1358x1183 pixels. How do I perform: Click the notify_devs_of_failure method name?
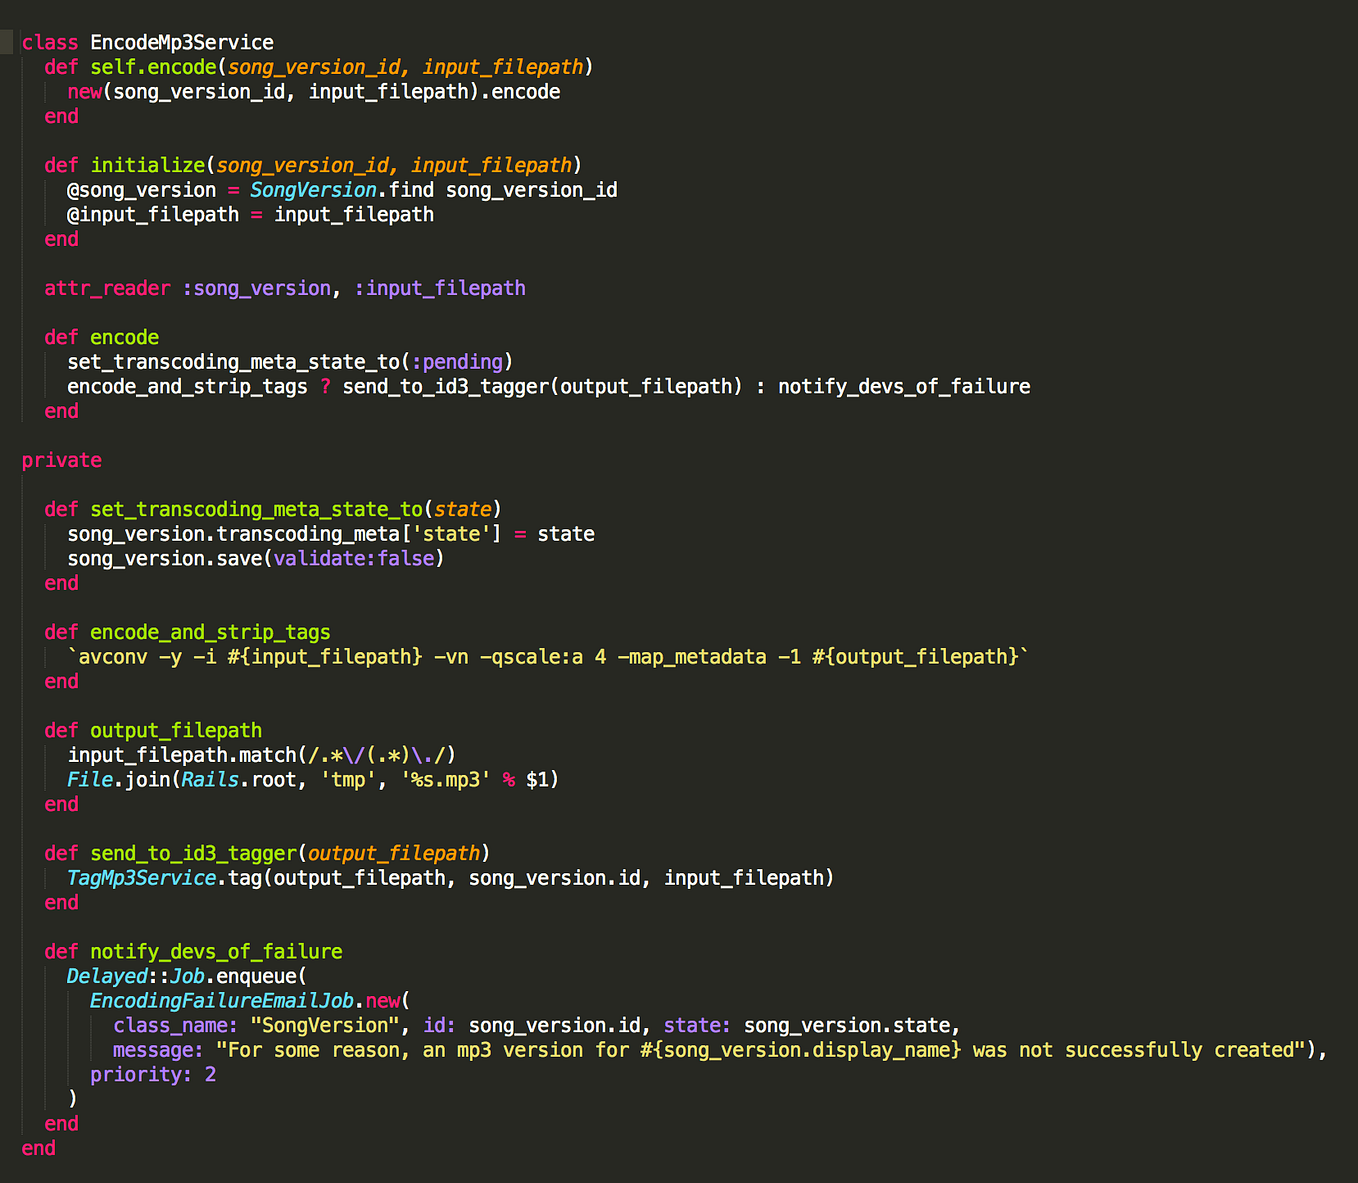(x=215, y=951)
